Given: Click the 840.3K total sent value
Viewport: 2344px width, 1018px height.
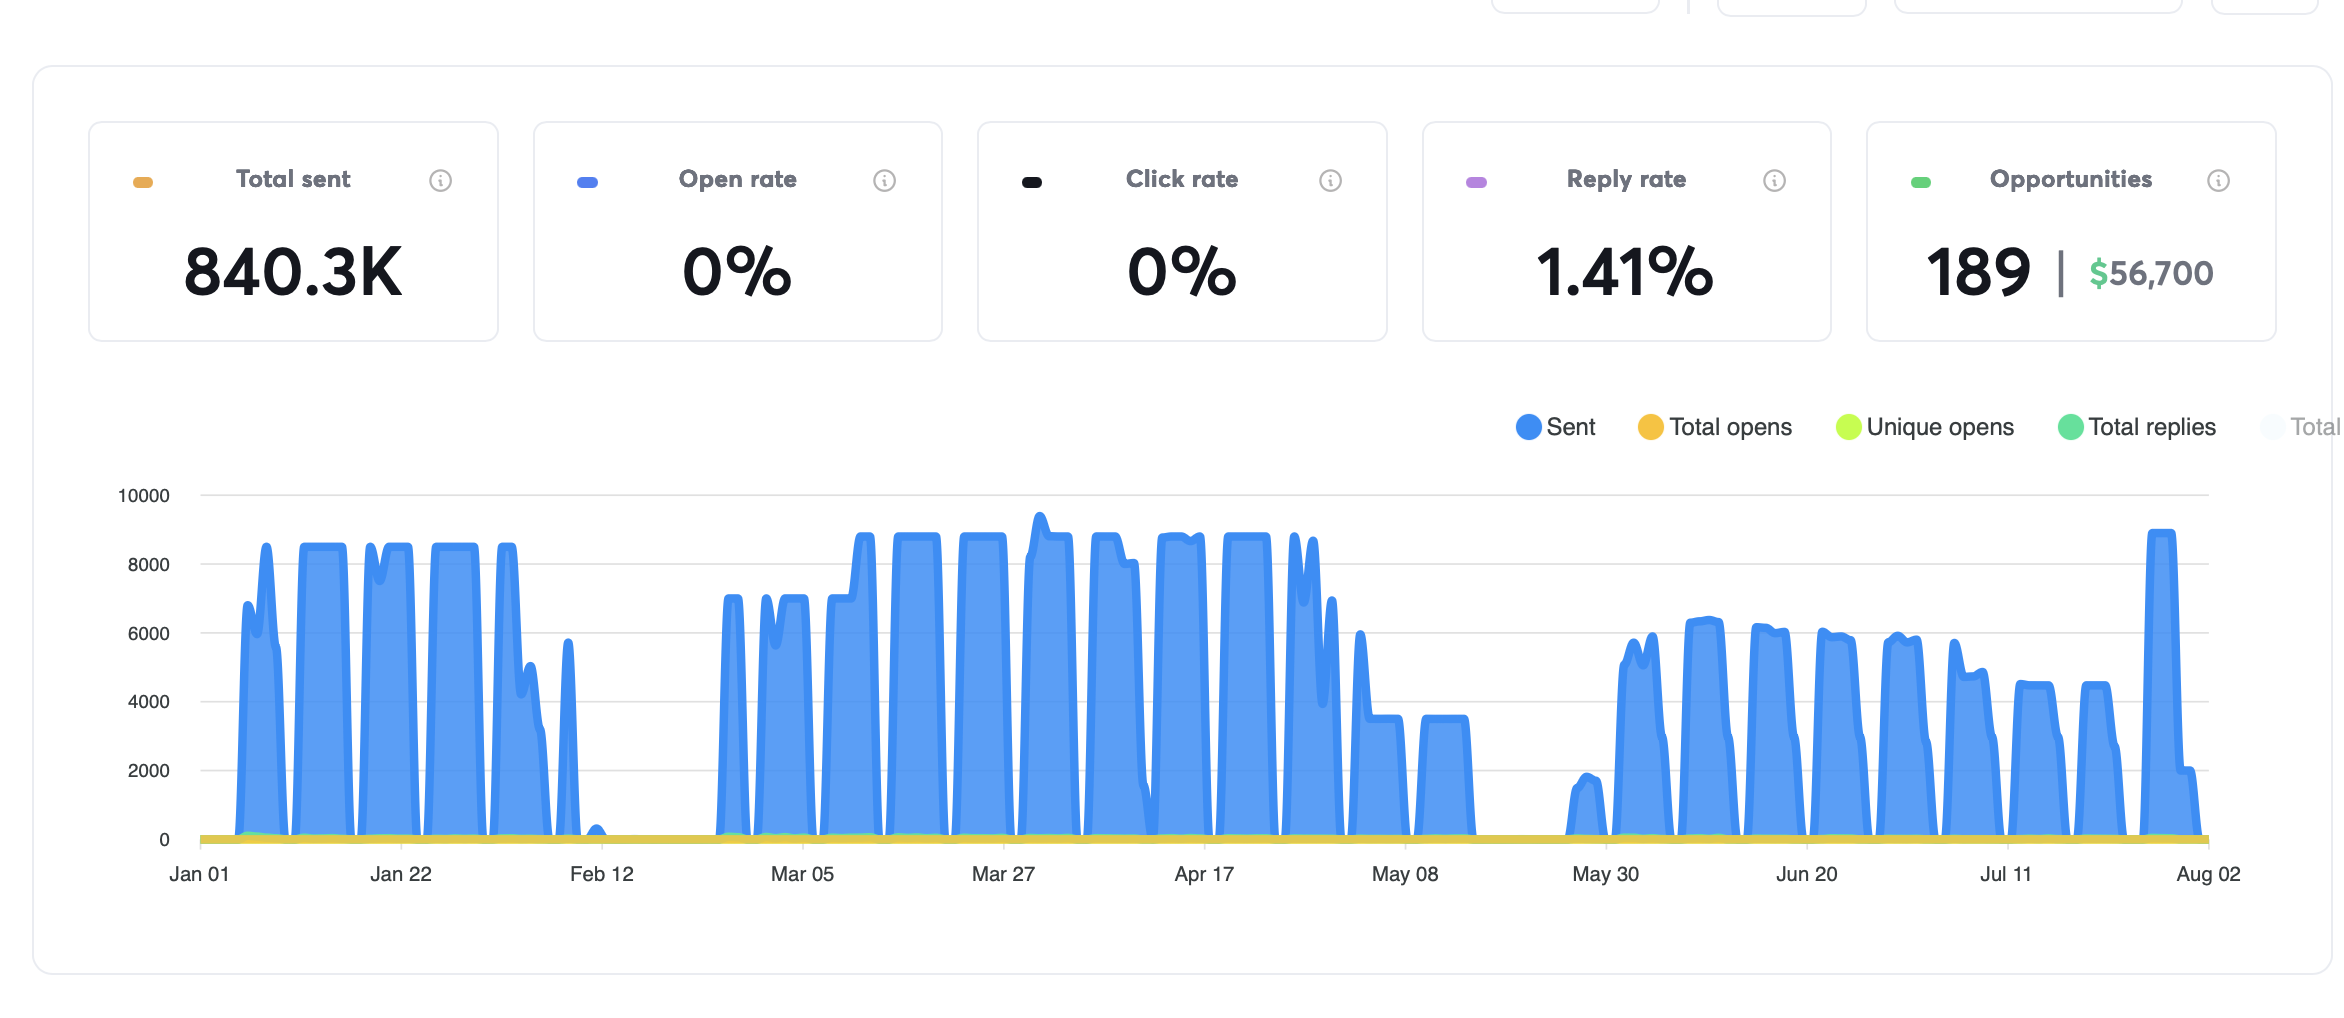Looking at the screenshot, I should [x=293, y=272].
